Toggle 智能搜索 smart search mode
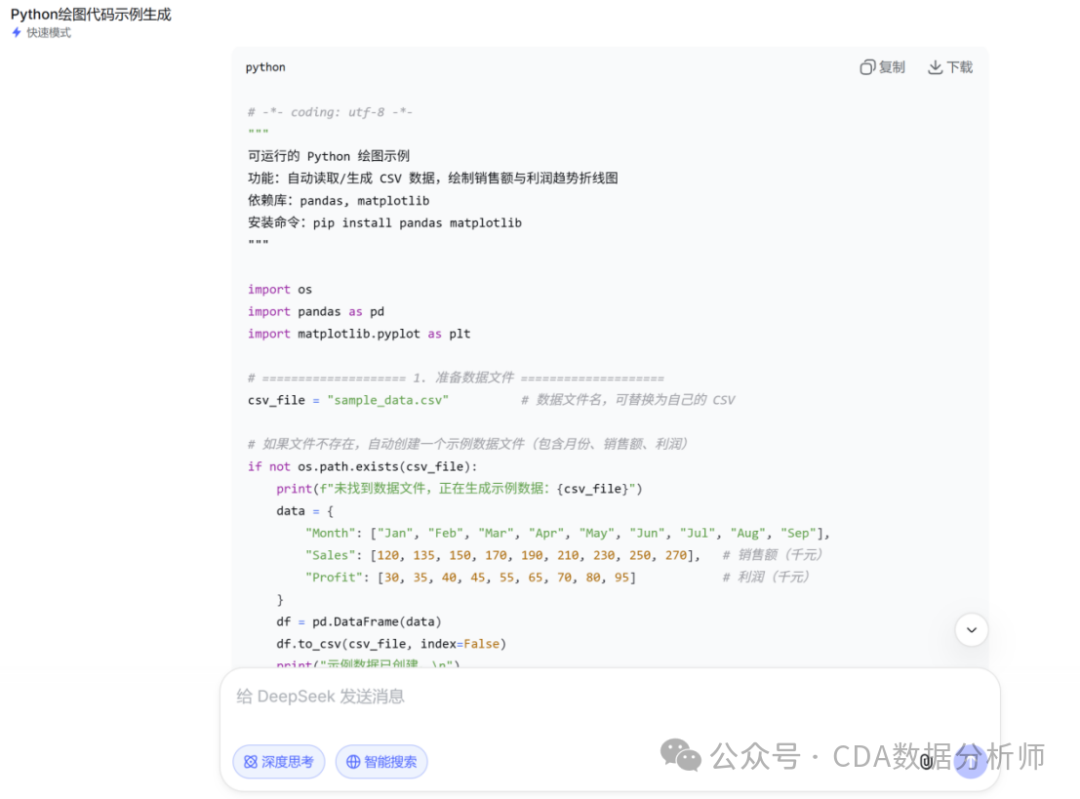This screenshot has height=799, width=1080. tap(382, 762)
